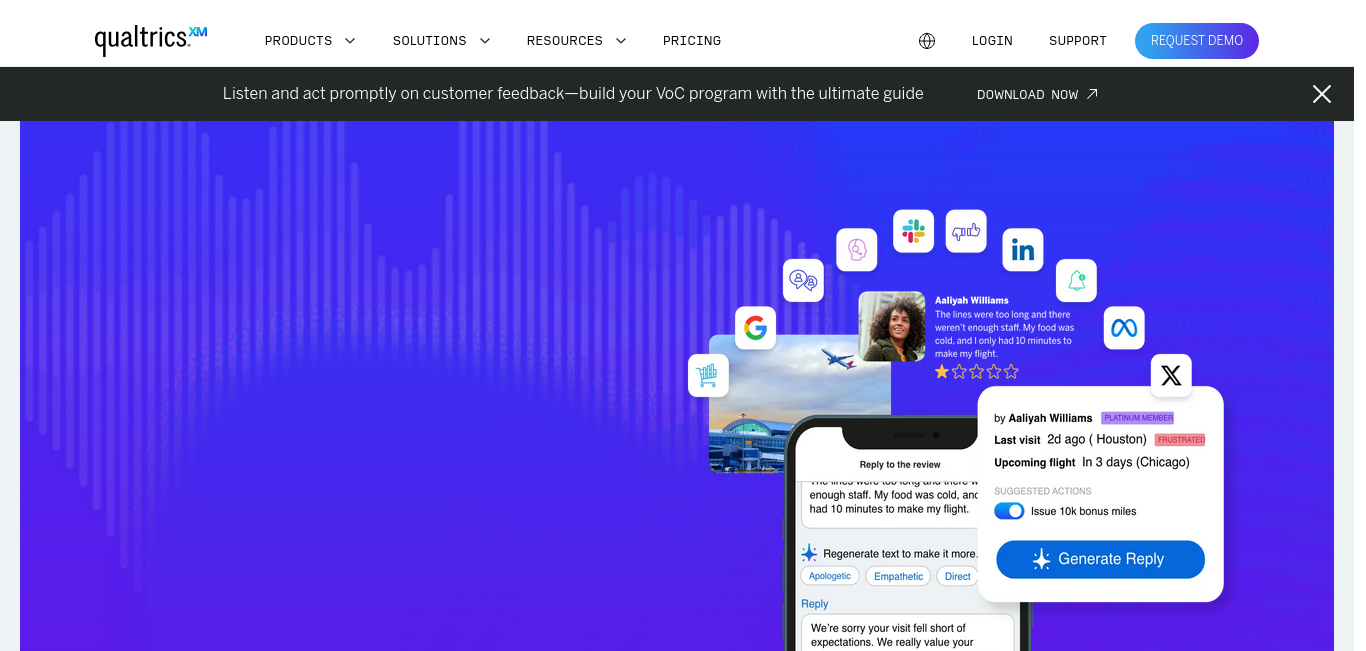The width and height of the screenshot is (1366, 651).
Task: Click the chat people icon tile
Action: 803,281
